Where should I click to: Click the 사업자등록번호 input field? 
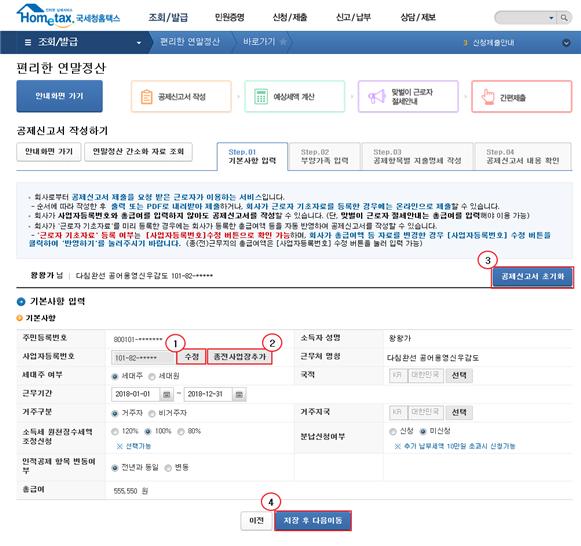pyautogui.click(x=143, y=357)
